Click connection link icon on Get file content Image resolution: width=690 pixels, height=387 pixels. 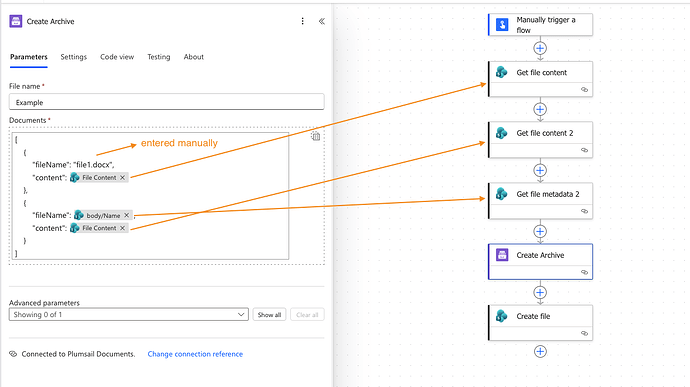pos(584,90)
